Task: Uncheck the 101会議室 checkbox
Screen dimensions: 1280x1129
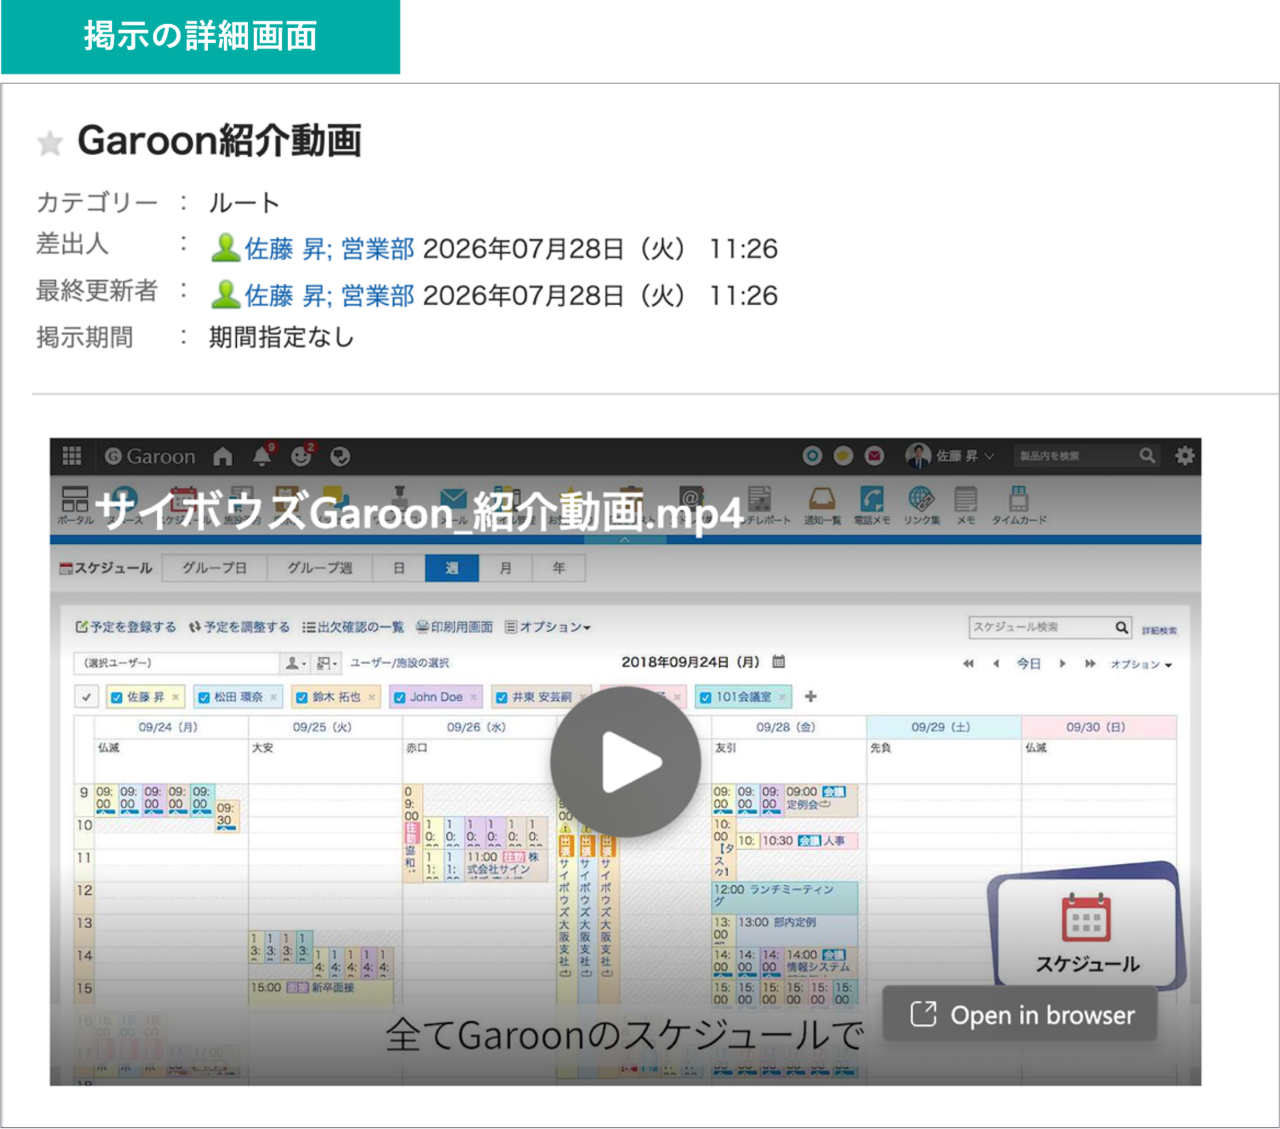Action: coord(706,697)
